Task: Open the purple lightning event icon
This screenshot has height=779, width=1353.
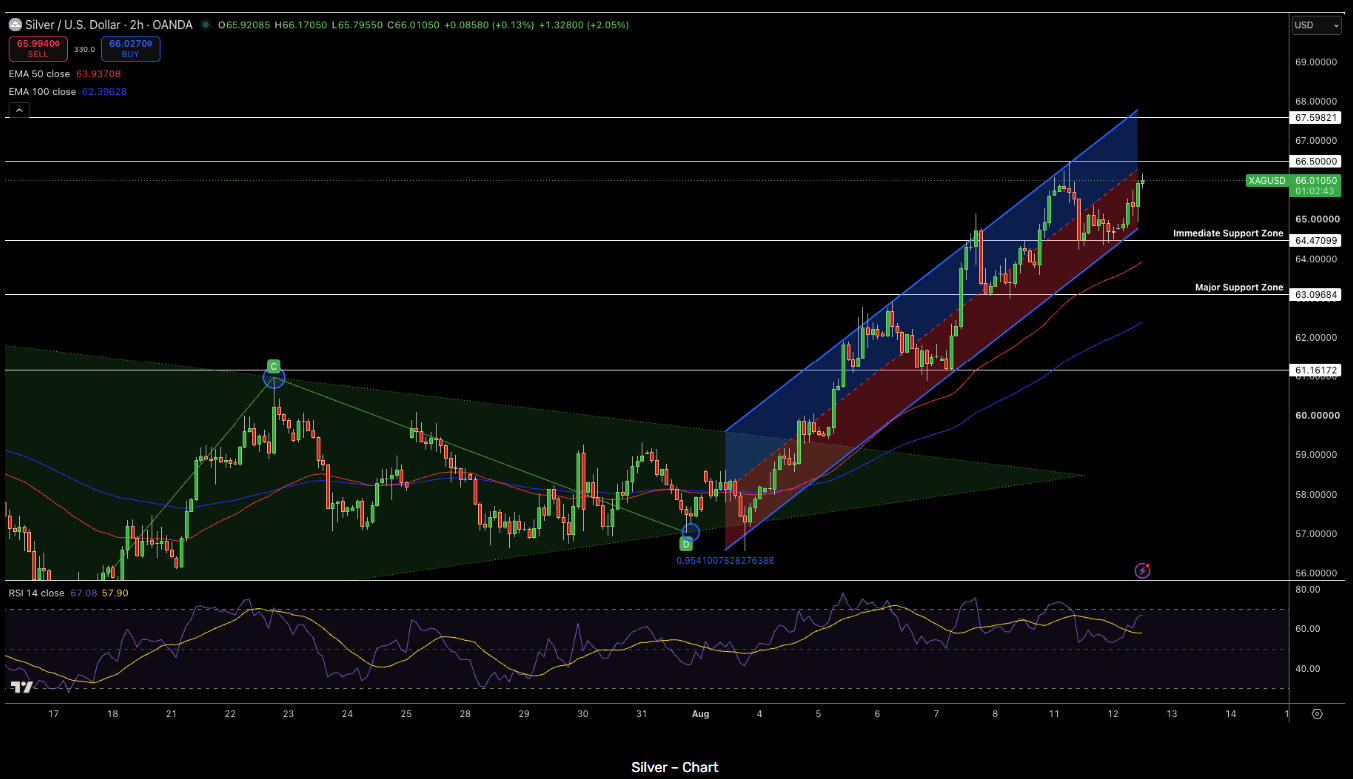Action: pos(1142,570)
